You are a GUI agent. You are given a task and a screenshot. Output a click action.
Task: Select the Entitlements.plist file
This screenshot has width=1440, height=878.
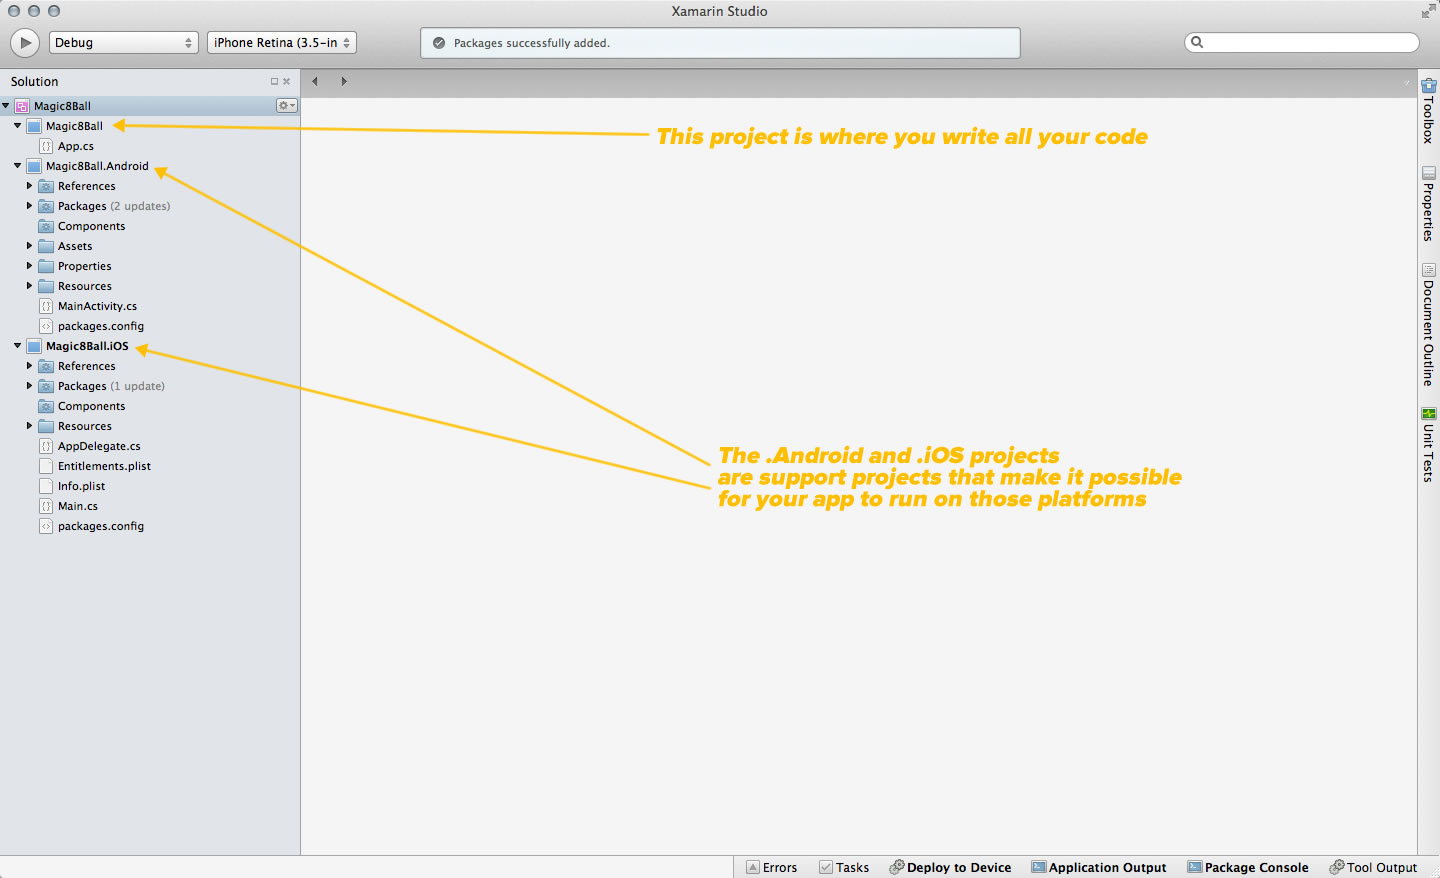pyautogui.click(x=104, y=466)
